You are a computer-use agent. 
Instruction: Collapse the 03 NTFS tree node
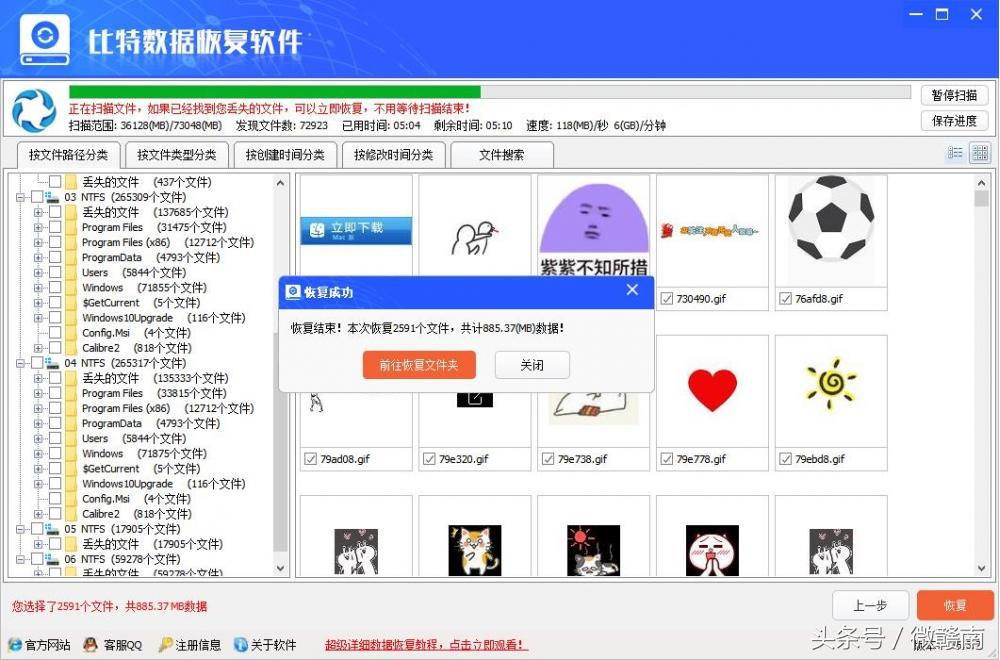[20, 197]
